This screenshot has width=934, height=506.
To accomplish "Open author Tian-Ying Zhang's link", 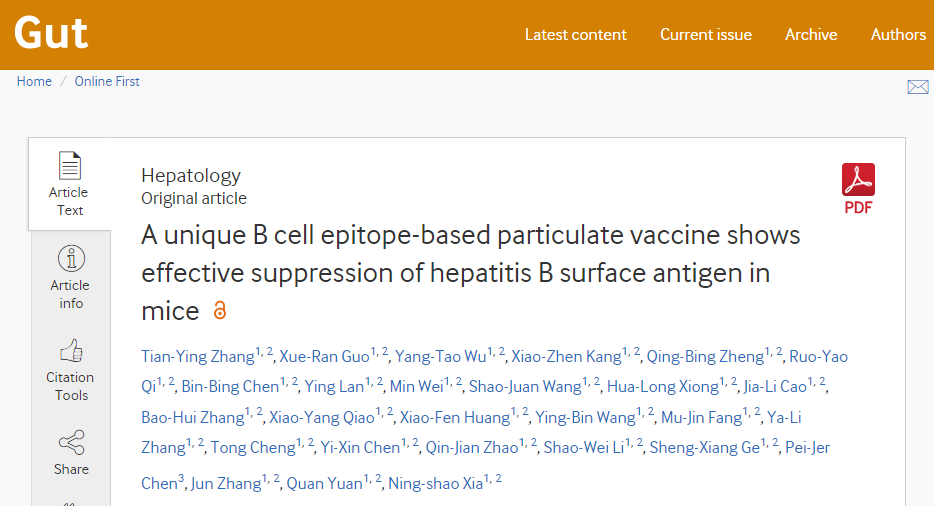I will point(197,357).
